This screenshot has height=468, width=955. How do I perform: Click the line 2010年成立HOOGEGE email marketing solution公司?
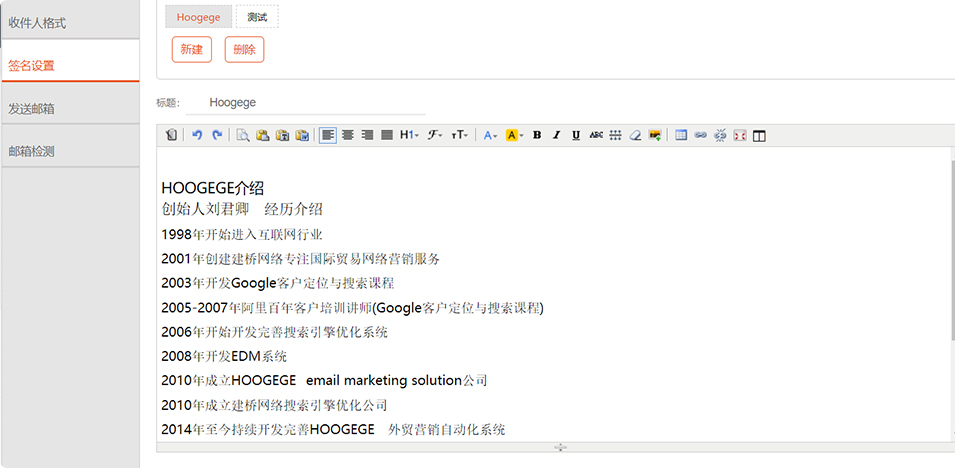coord(324,380)
